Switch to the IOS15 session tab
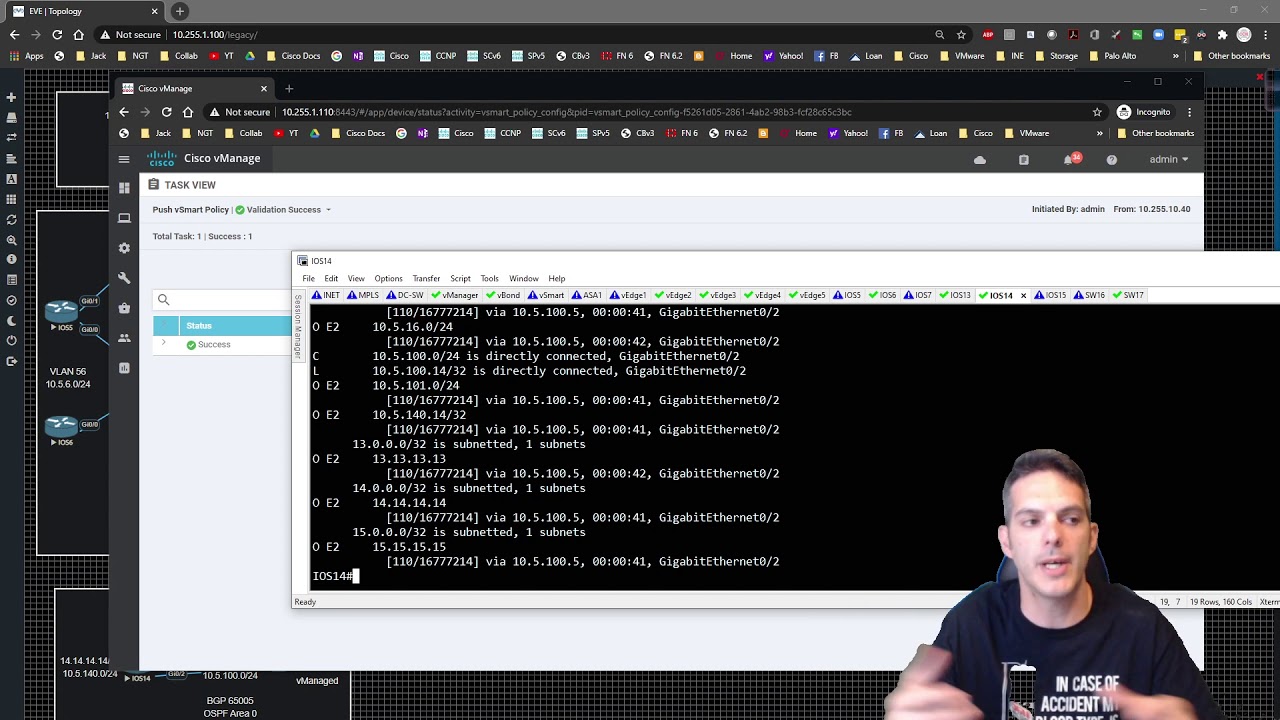Image resolution: width=1280 pixels, height=720 pixels. [1050, 295]
